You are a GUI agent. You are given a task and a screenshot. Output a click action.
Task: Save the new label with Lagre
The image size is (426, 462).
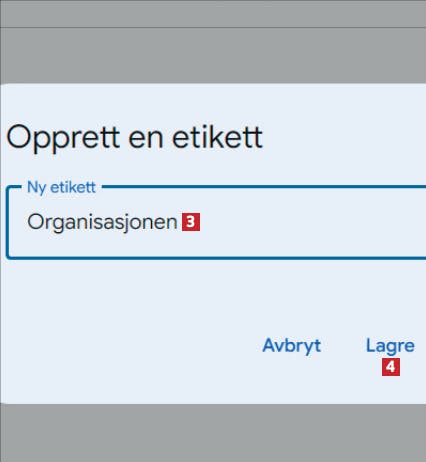390,346
